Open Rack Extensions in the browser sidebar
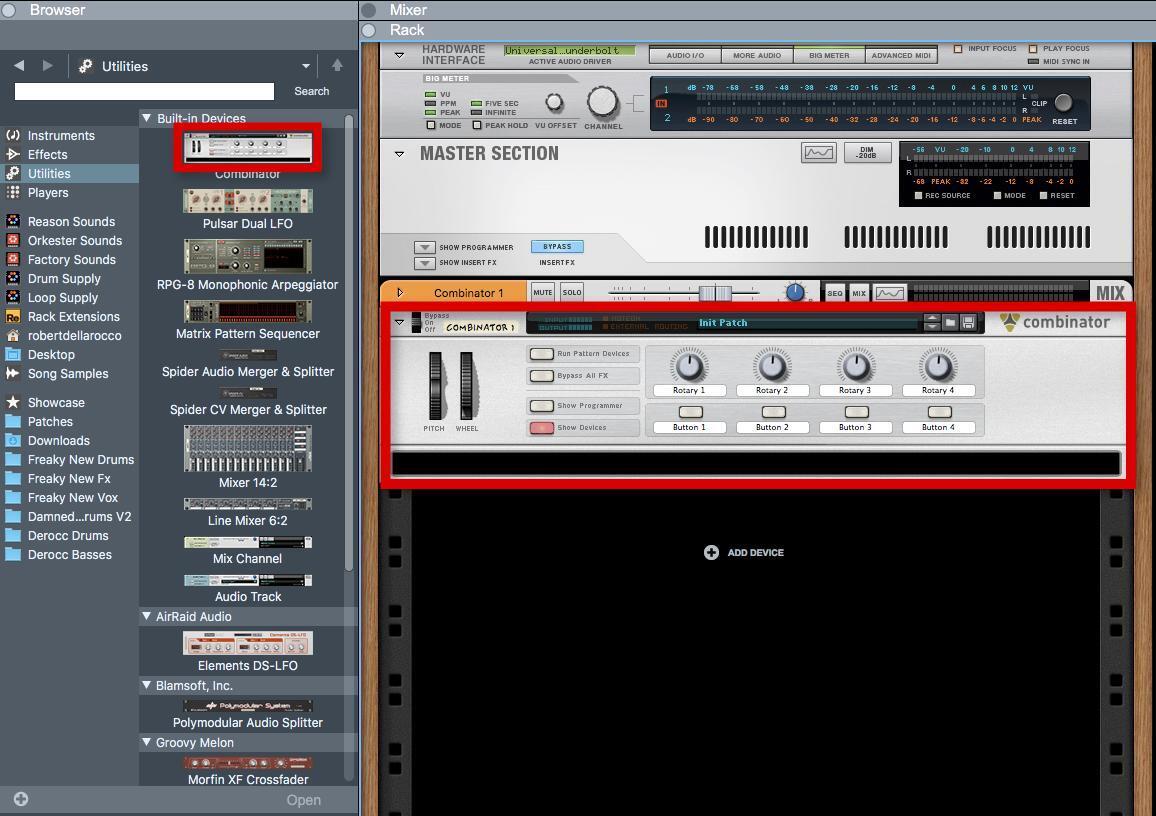 tap(73, 316)
